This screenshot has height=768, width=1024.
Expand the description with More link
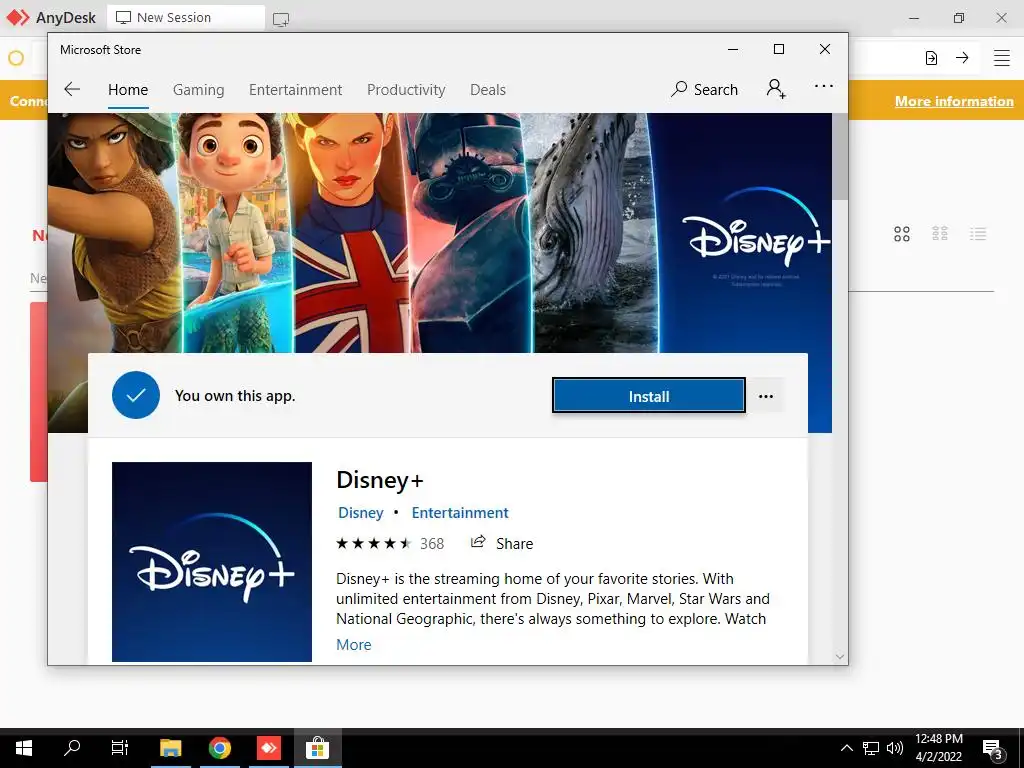coord(353,645)
